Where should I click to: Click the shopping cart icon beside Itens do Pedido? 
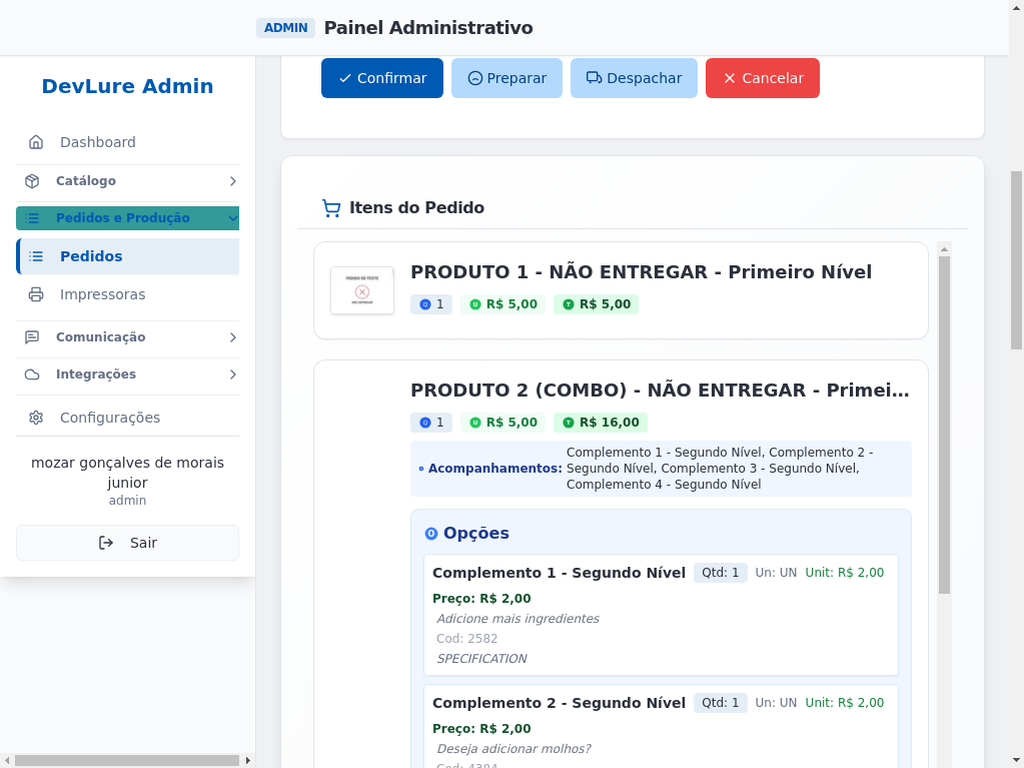(331, 208)
